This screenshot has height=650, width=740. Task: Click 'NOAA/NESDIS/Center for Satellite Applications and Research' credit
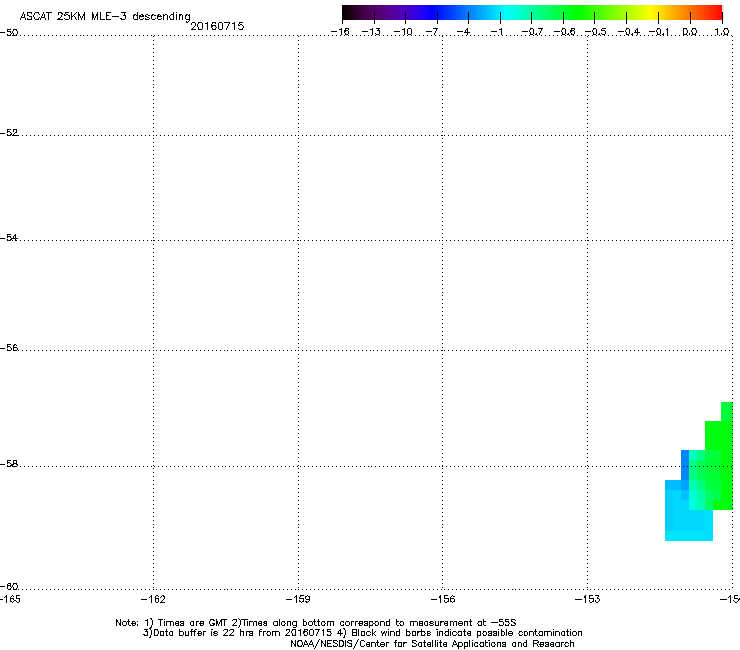(x=432, y=644)
